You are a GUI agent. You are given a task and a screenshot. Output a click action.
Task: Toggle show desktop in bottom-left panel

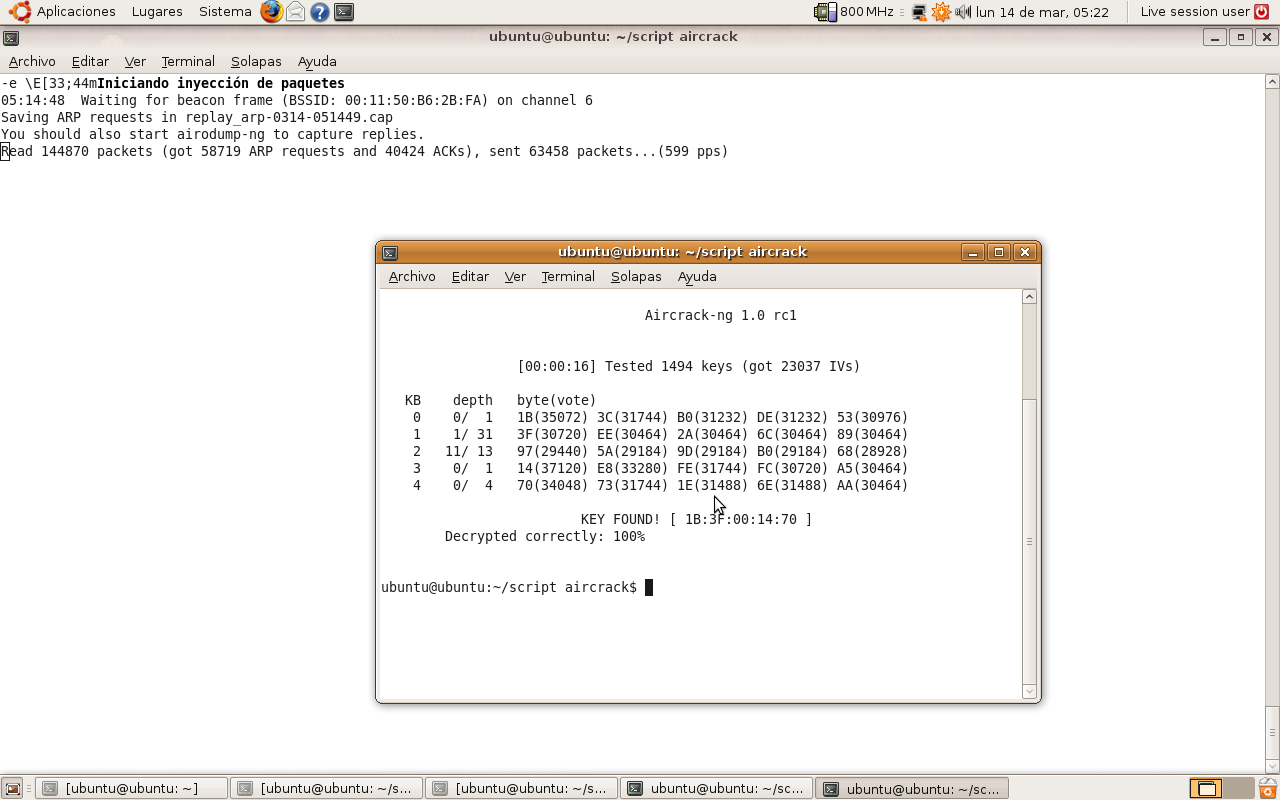11,788
